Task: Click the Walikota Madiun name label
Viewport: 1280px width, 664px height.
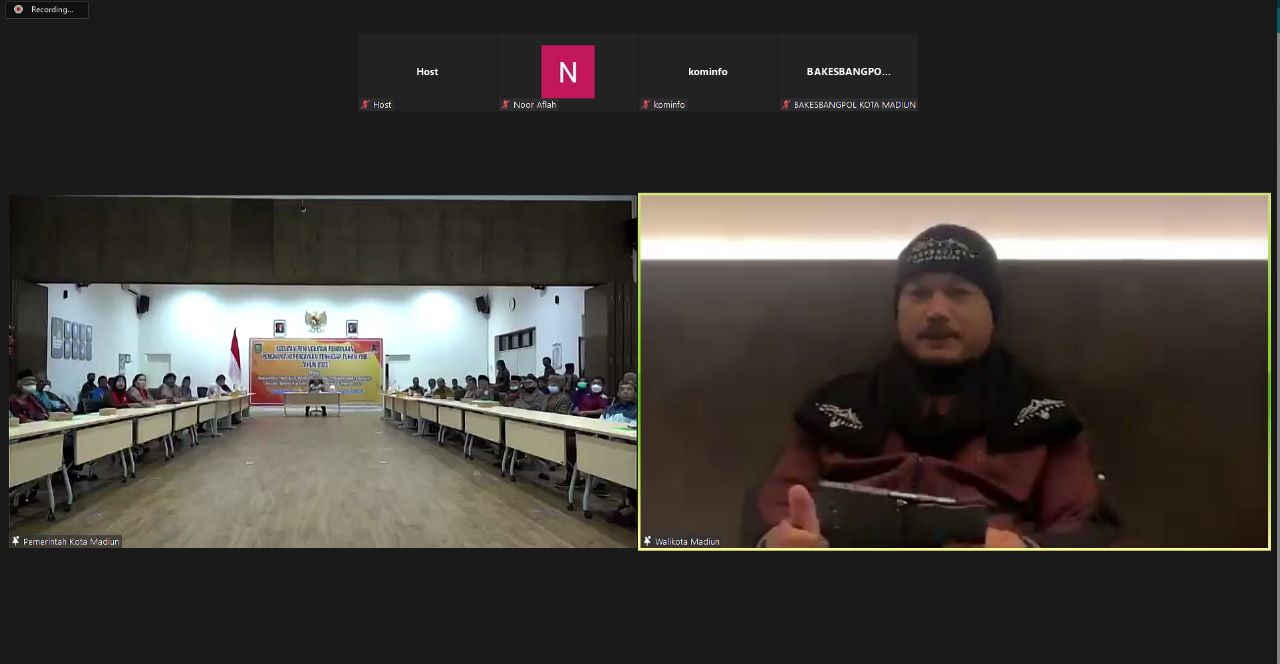Action: [687, 542]
